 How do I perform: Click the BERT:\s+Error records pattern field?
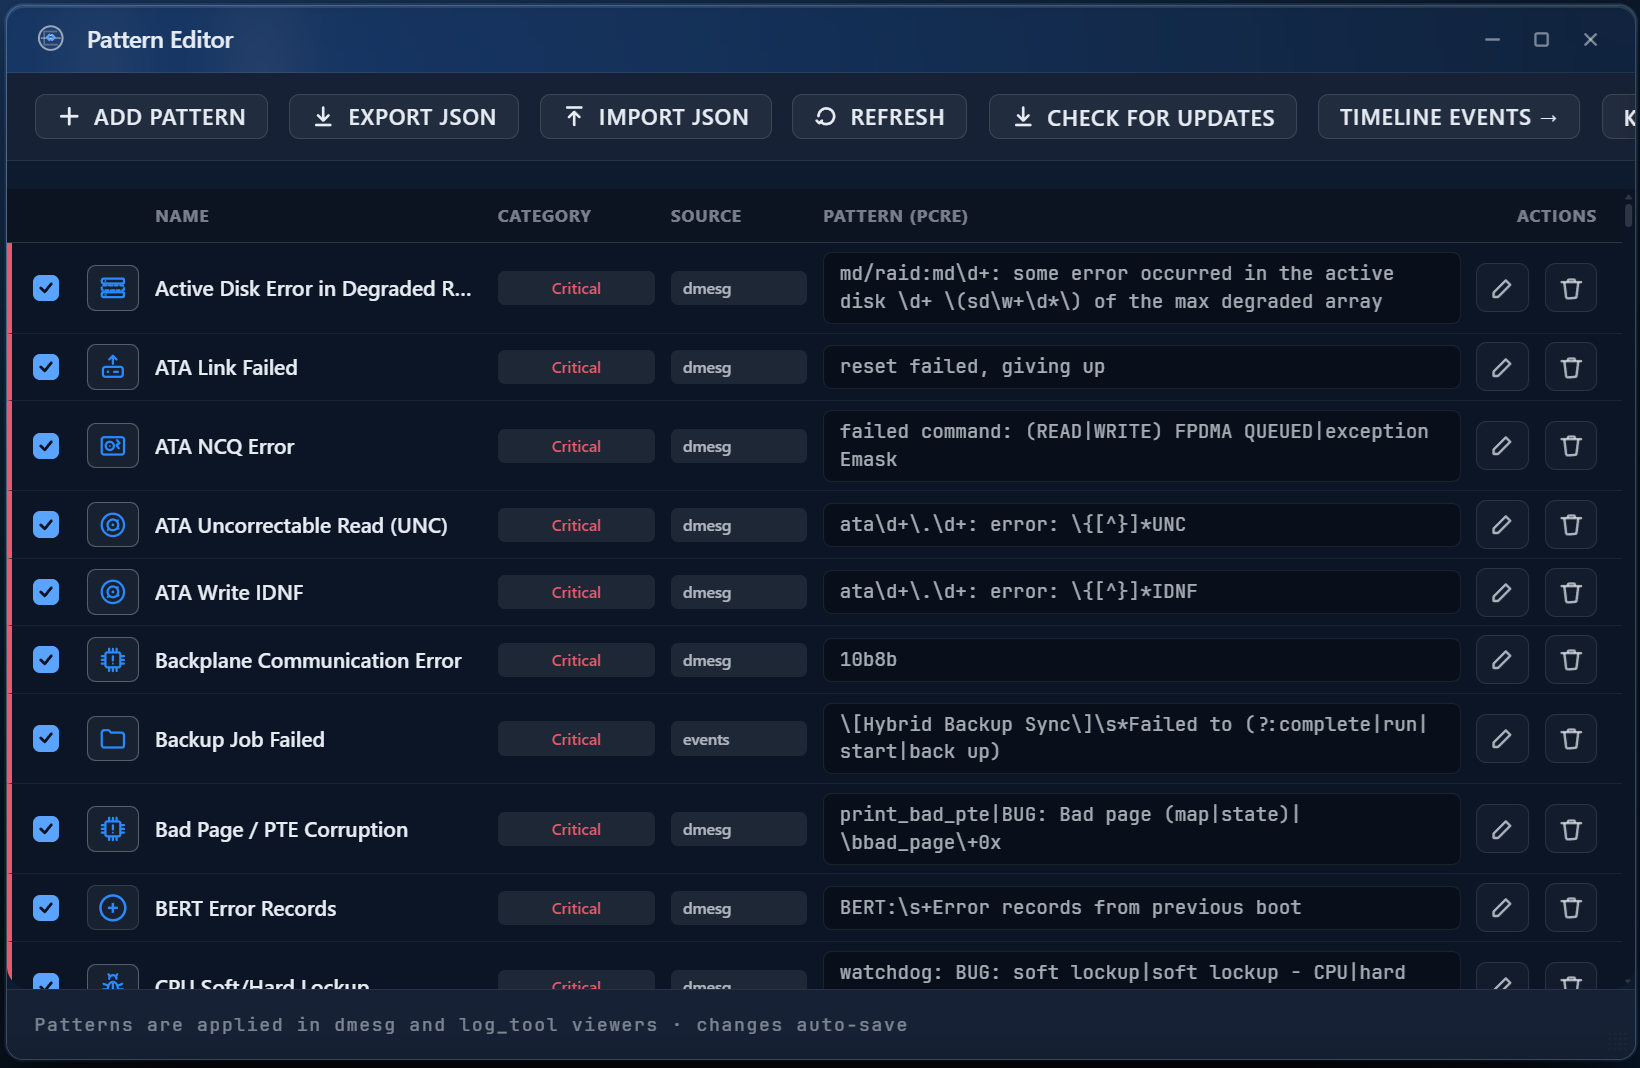(x=1141, y=908)
